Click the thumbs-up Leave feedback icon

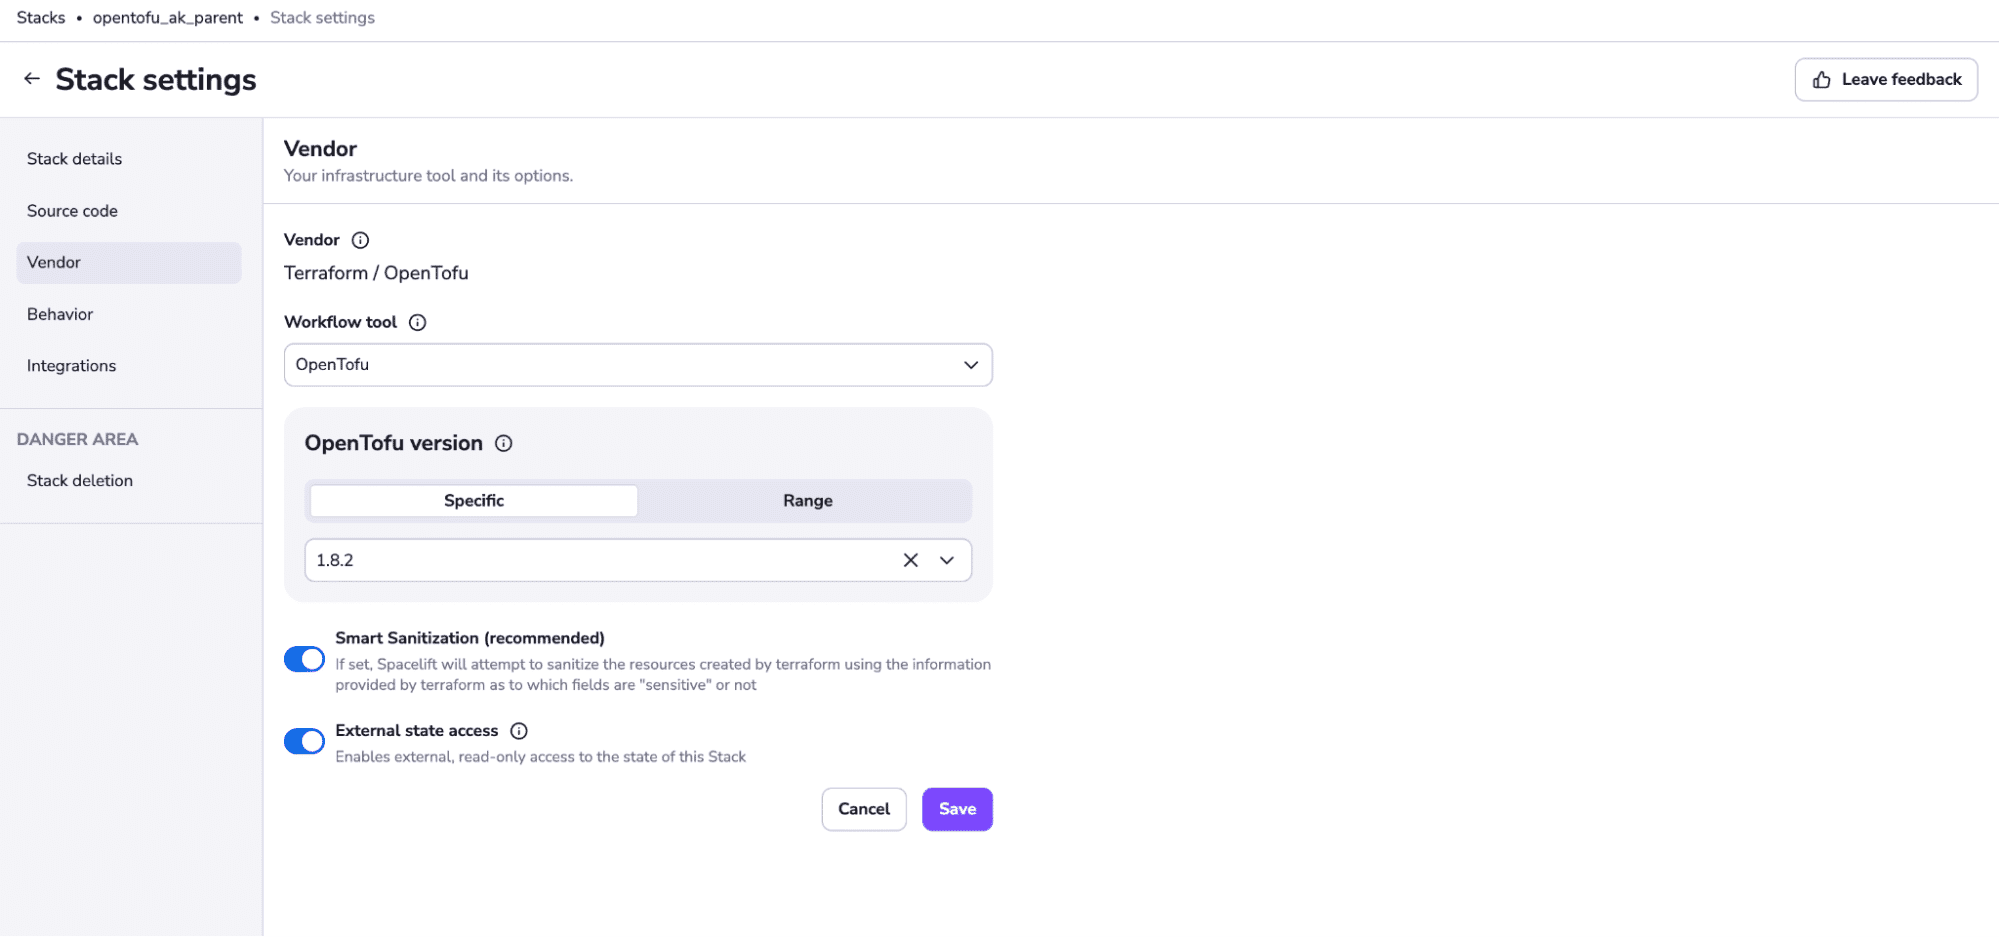1822,80
